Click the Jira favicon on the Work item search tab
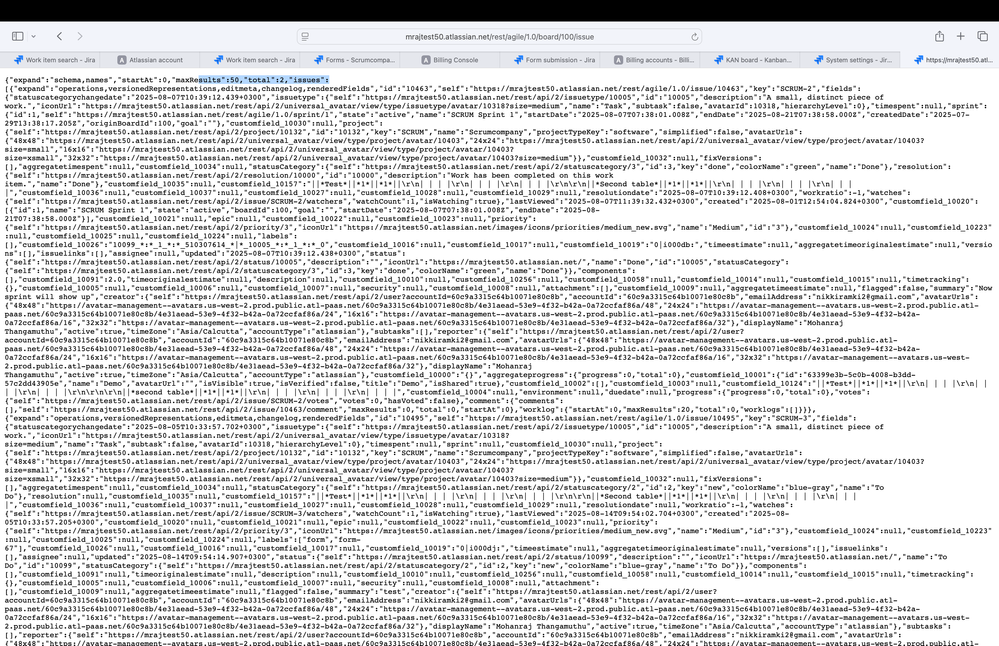999x646 pixels. (18, 59)
